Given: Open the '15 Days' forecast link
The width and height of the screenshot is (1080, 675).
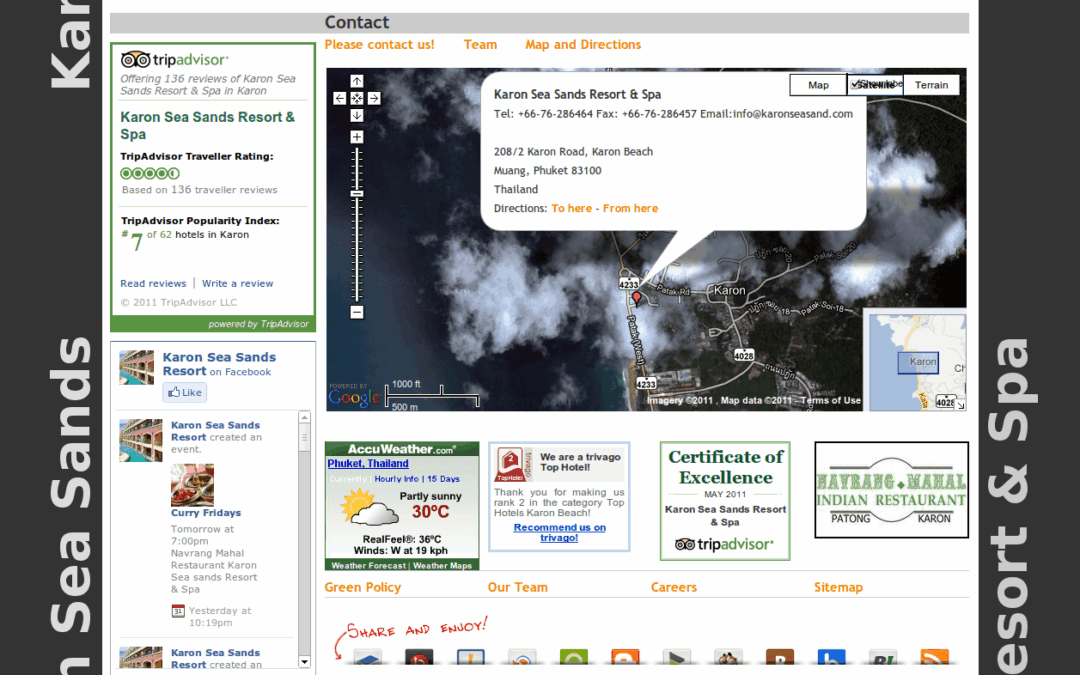Looking at the screenshot, I should (444, 479).
